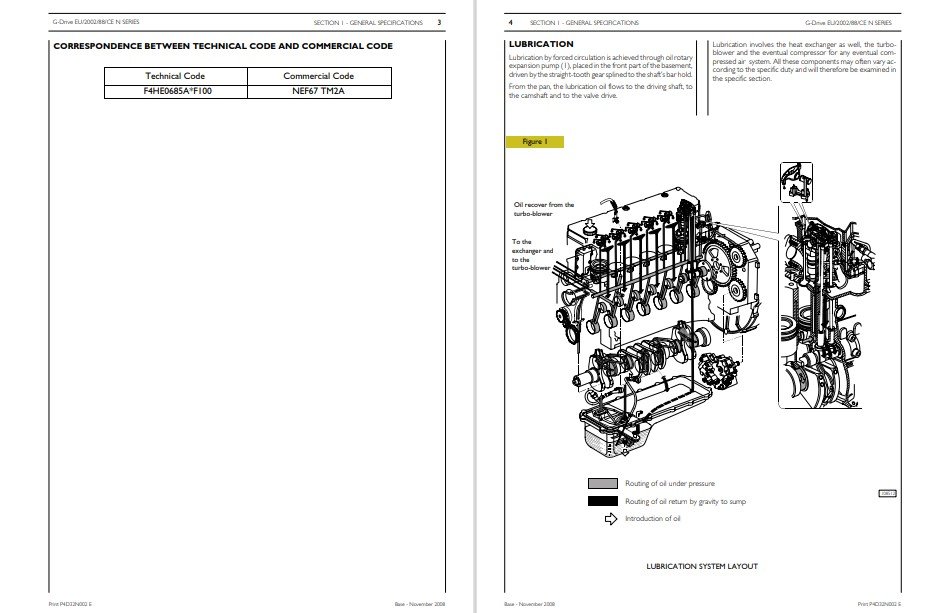Click the Correspondence Between Technical Code heading

[x=222, y=46]
